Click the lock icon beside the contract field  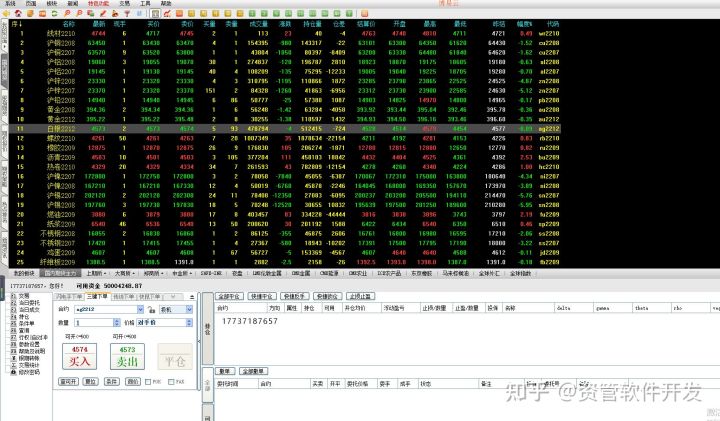tap(152, 309)
